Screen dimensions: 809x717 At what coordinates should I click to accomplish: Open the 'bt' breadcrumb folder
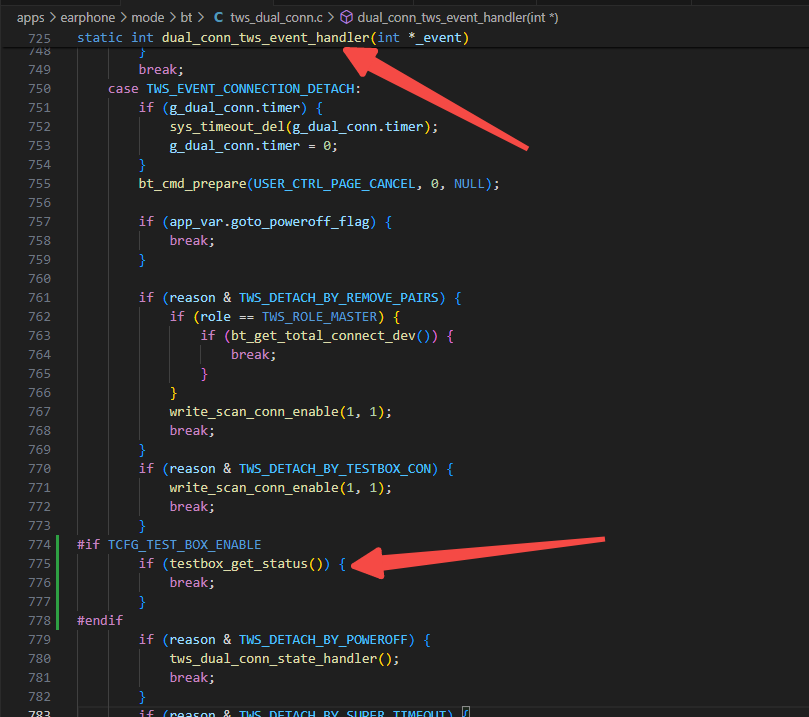(x=186, y=18)
